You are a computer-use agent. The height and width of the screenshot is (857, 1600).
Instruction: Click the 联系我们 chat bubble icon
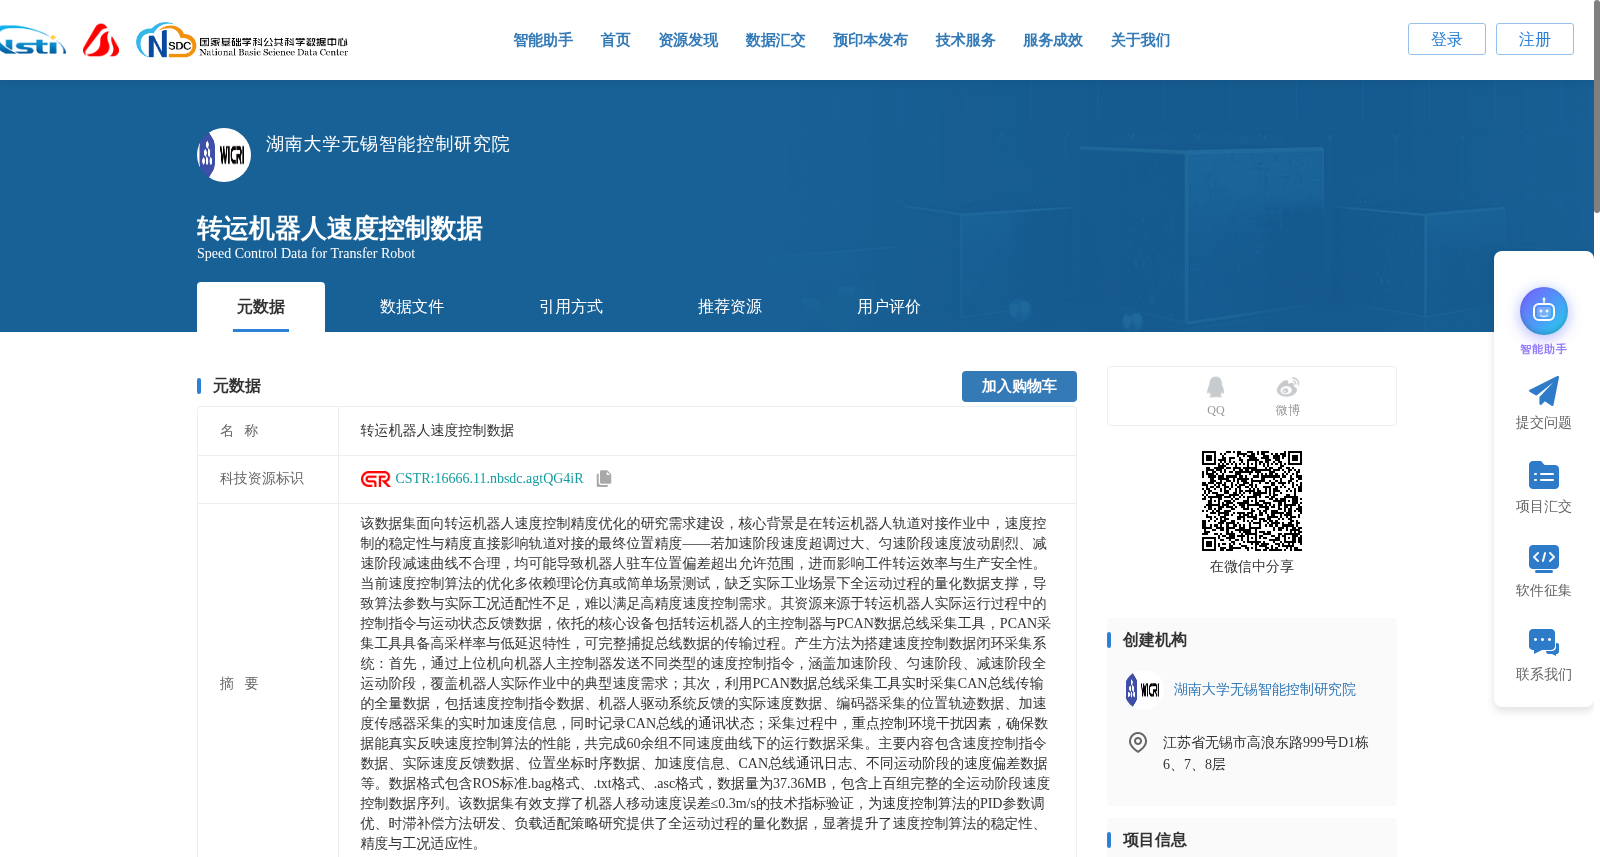click(1543, 642)
